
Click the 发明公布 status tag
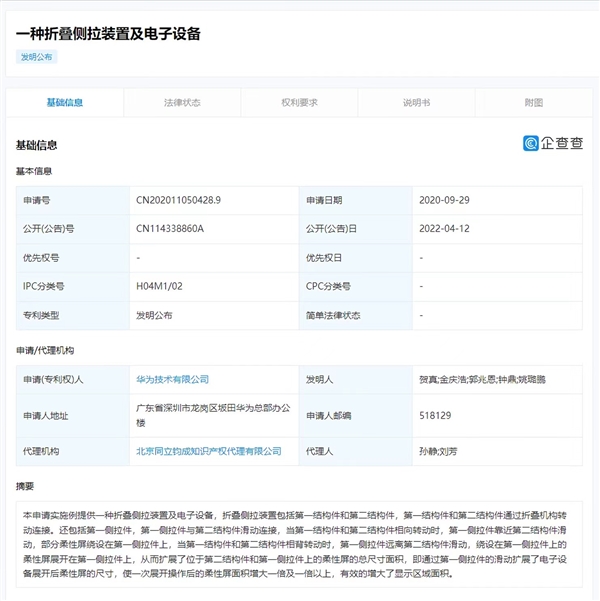[39, 57]
